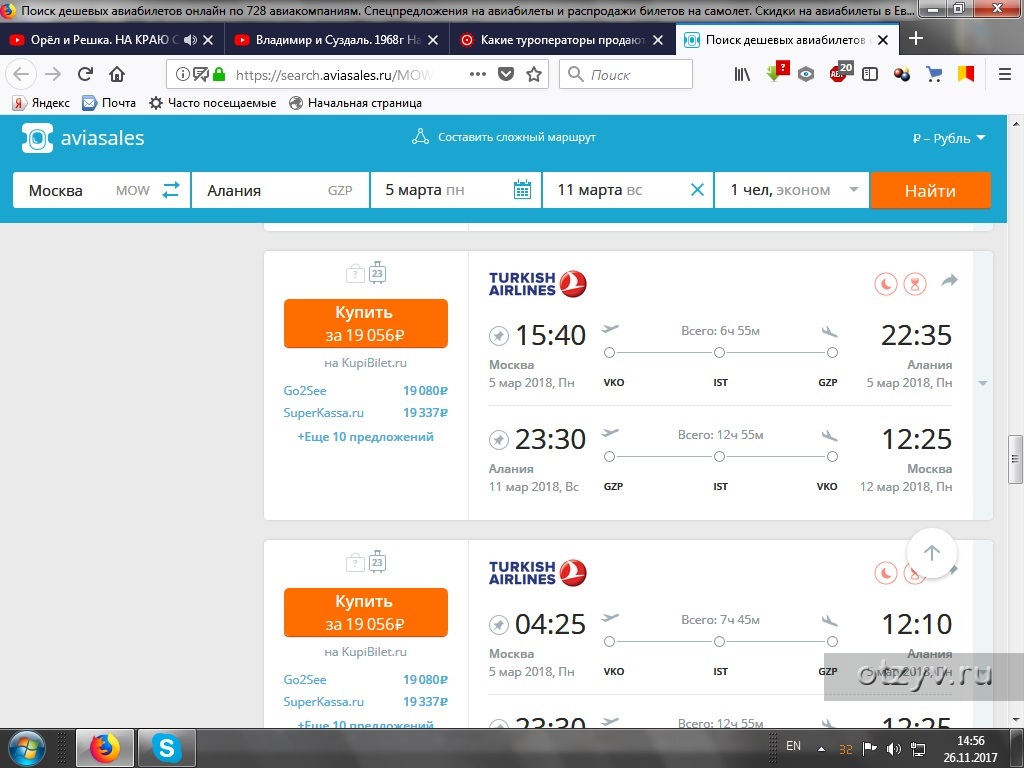Edit the Москва origin field
The image size is (1024, 768).
[x=101, y=191]
